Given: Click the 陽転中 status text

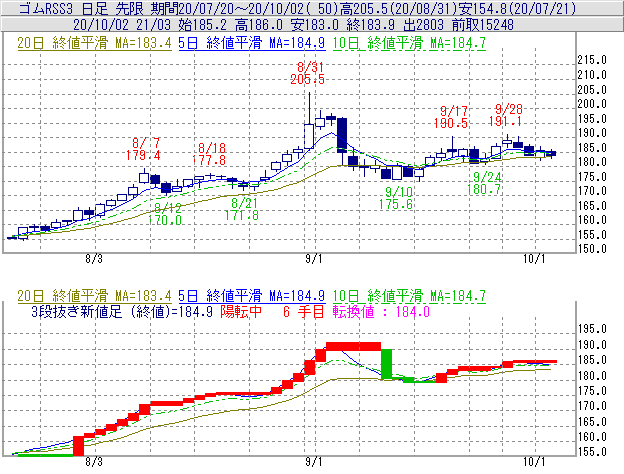Looking at the screenshot, I should pyautogui.click(x=241, y=312).
